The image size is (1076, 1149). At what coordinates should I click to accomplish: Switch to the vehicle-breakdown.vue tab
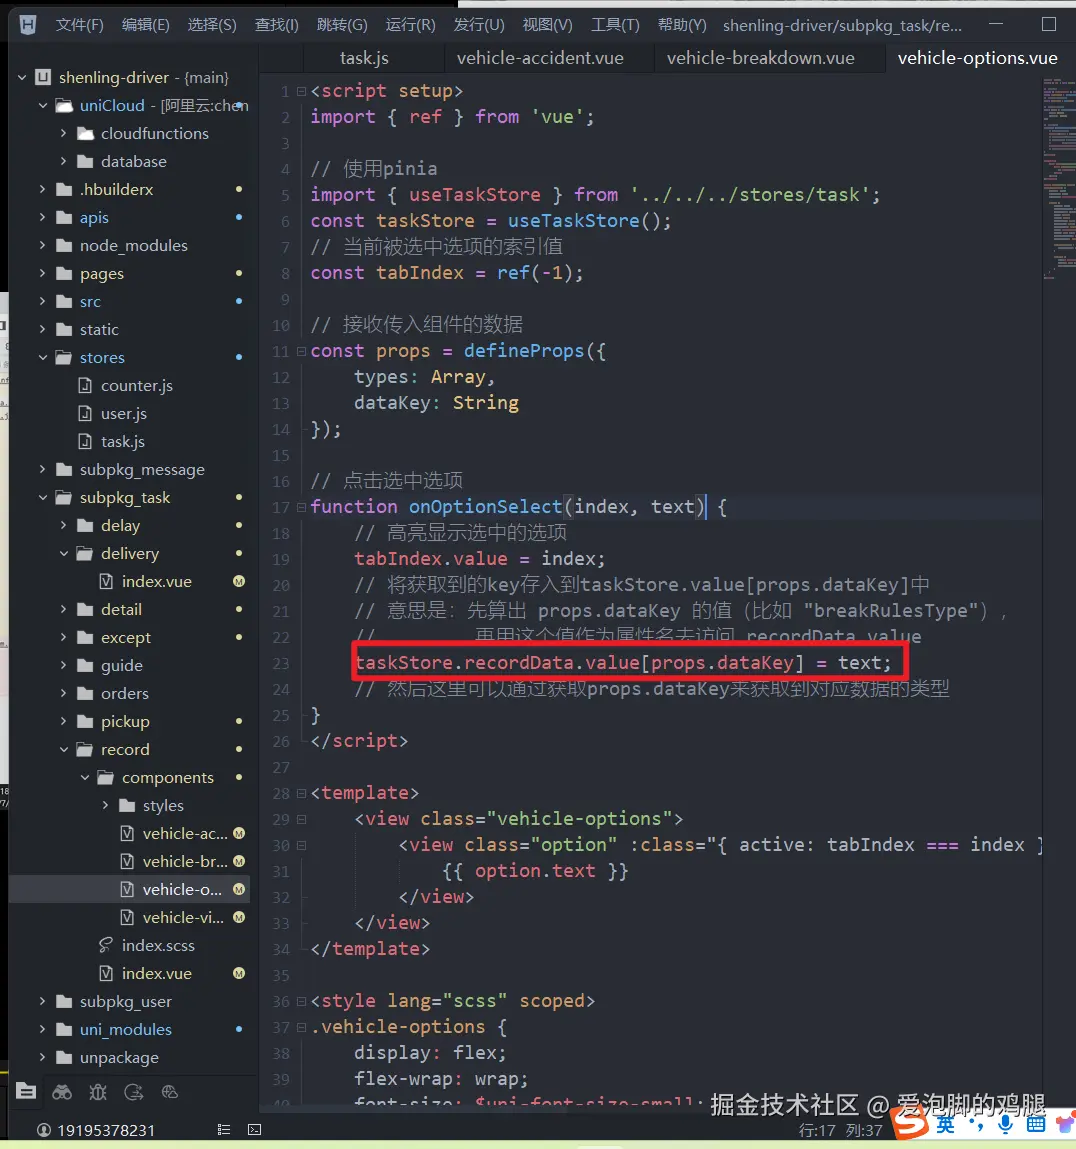coord(761,58)
